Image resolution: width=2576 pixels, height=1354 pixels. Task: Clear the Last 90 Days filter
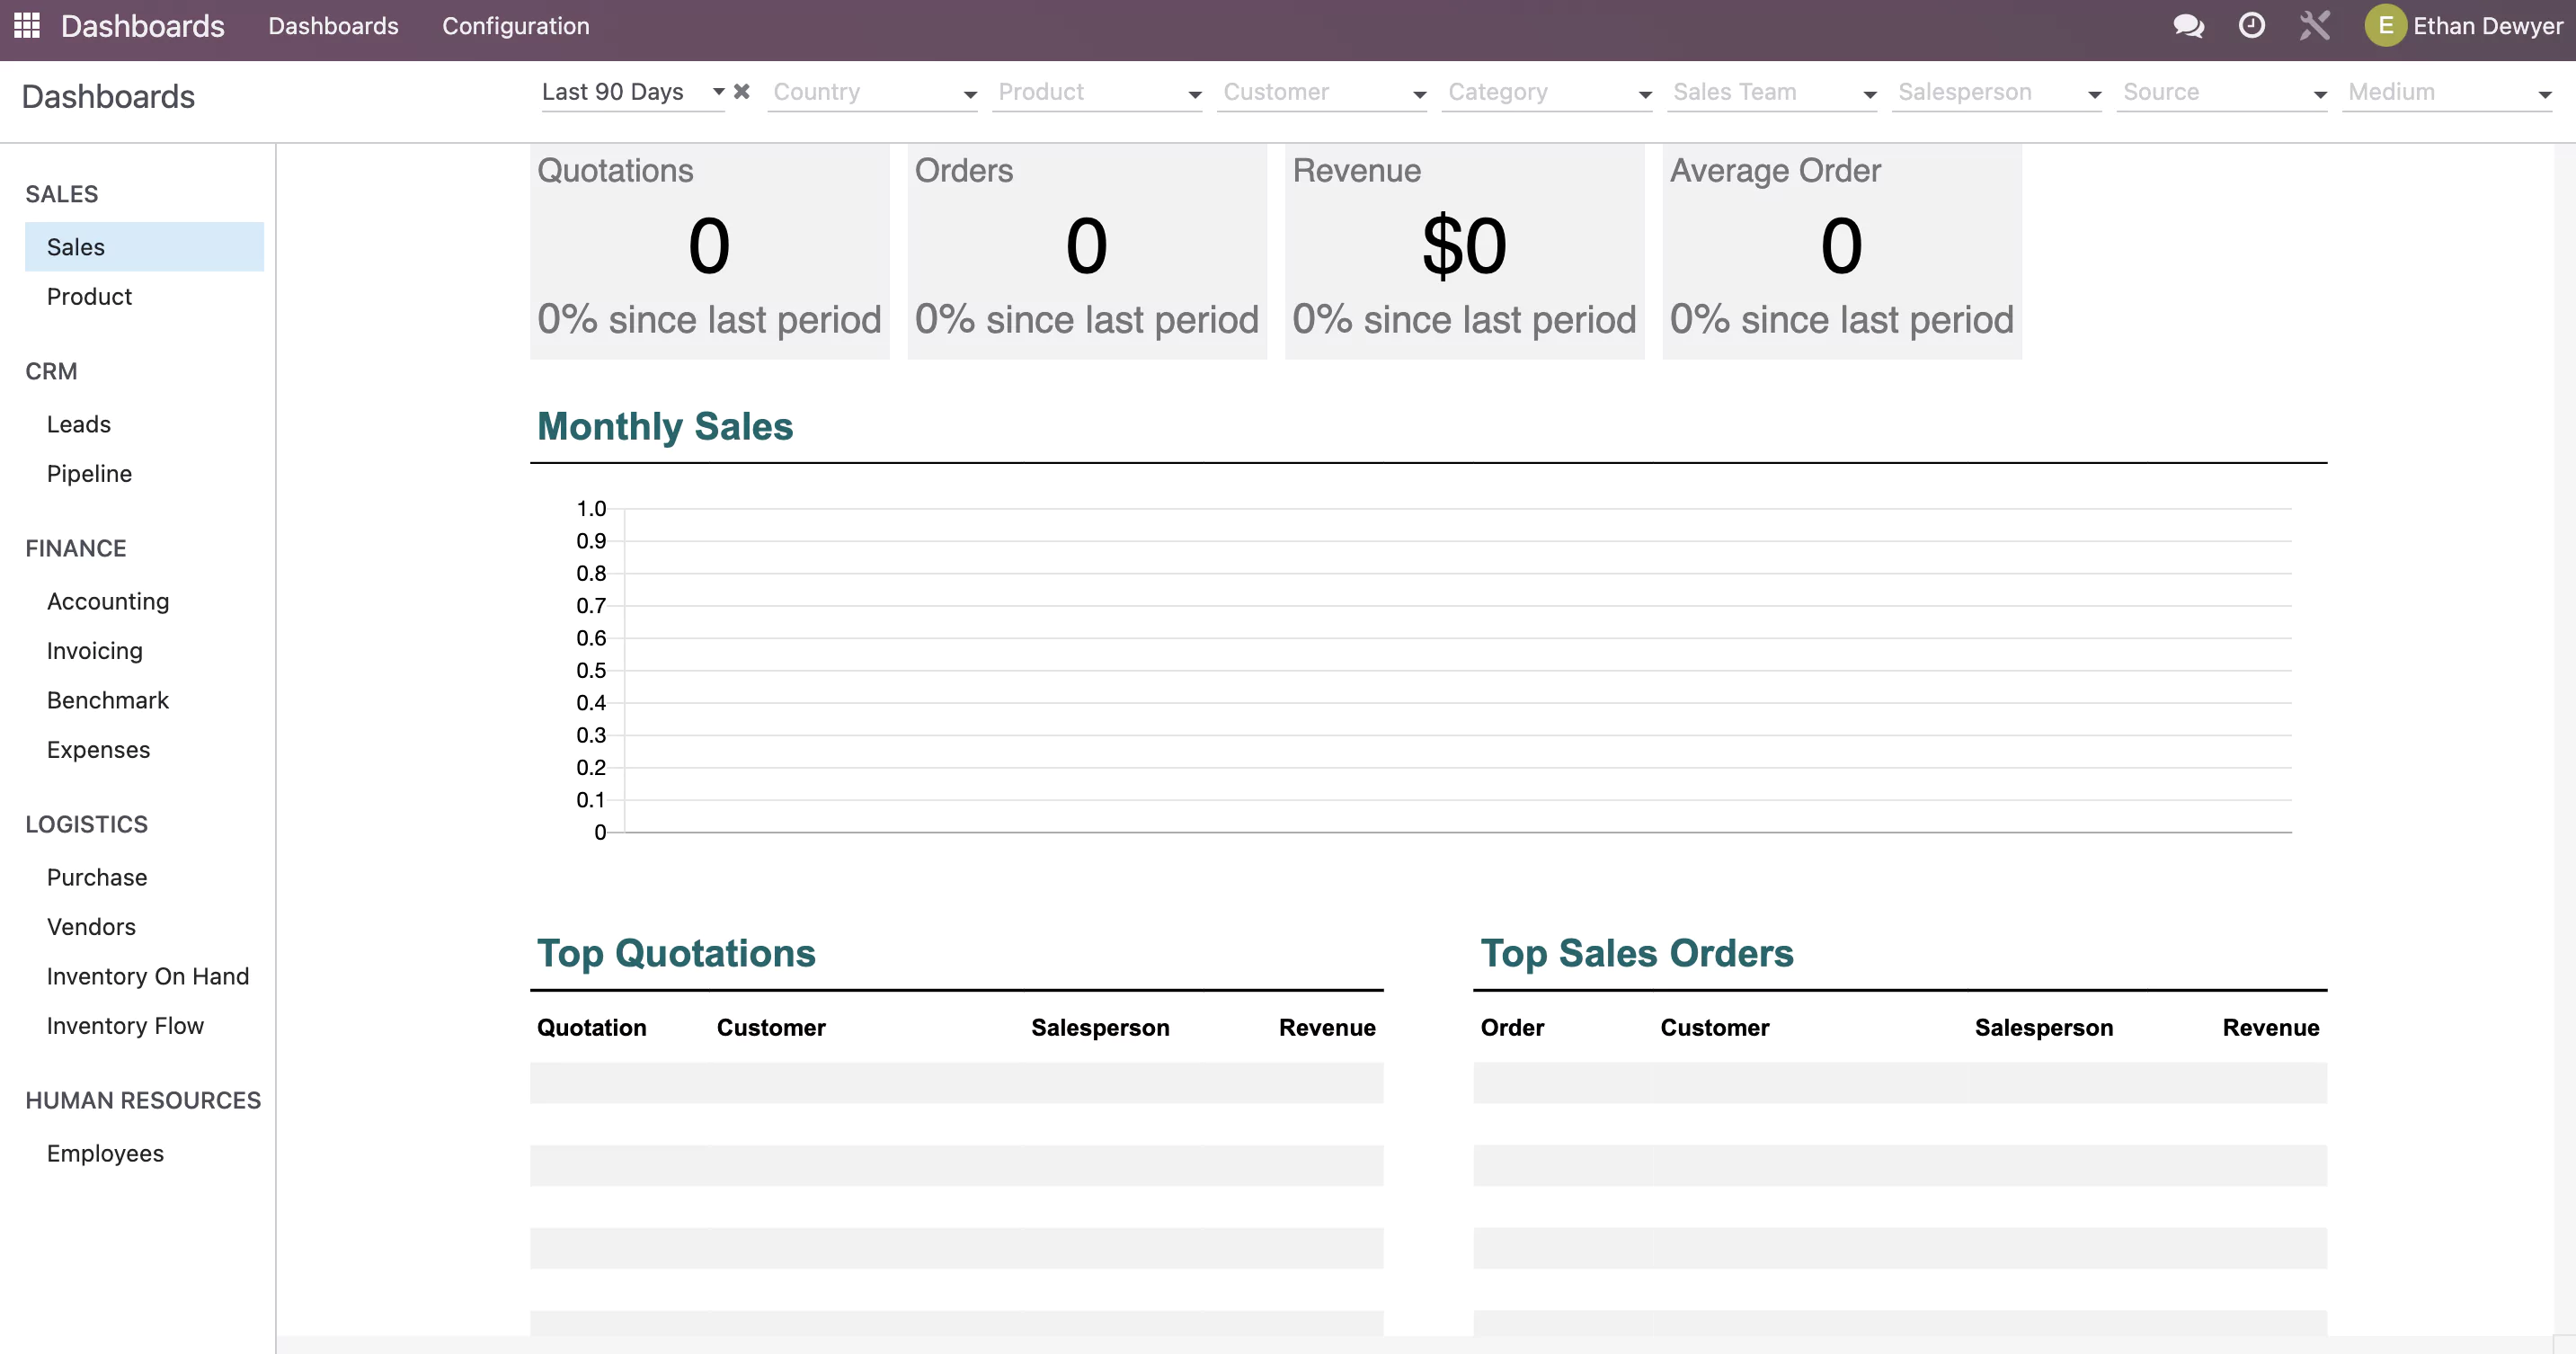click(x=741, y=91)
